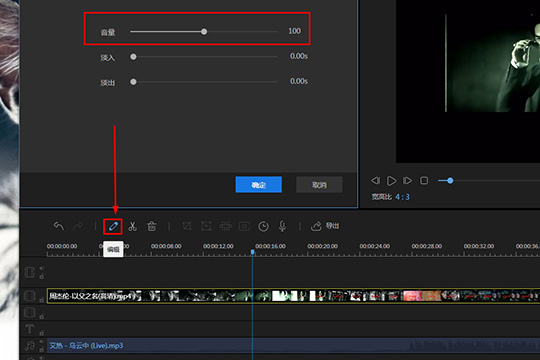Click the crop tool icon in toolbar
The height and width of the screenshot is (360, 540).
(x=187, y=226)
